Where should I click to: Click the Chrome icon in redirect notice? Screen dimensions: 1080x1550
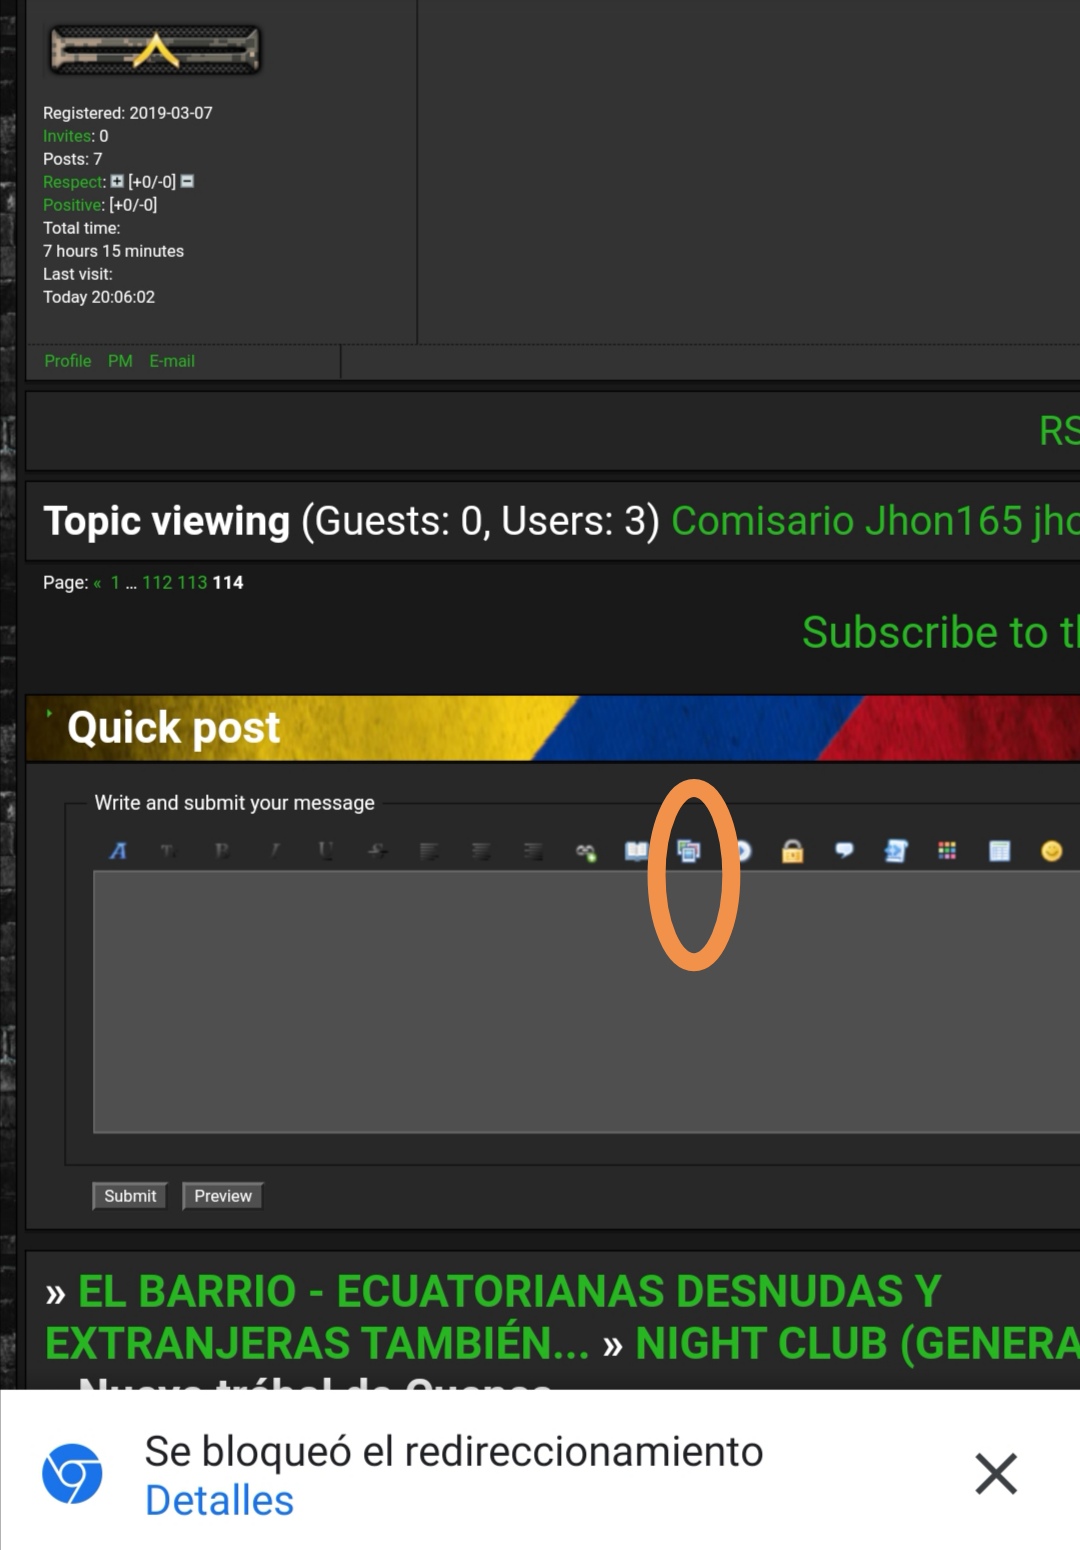(72, 1473)
